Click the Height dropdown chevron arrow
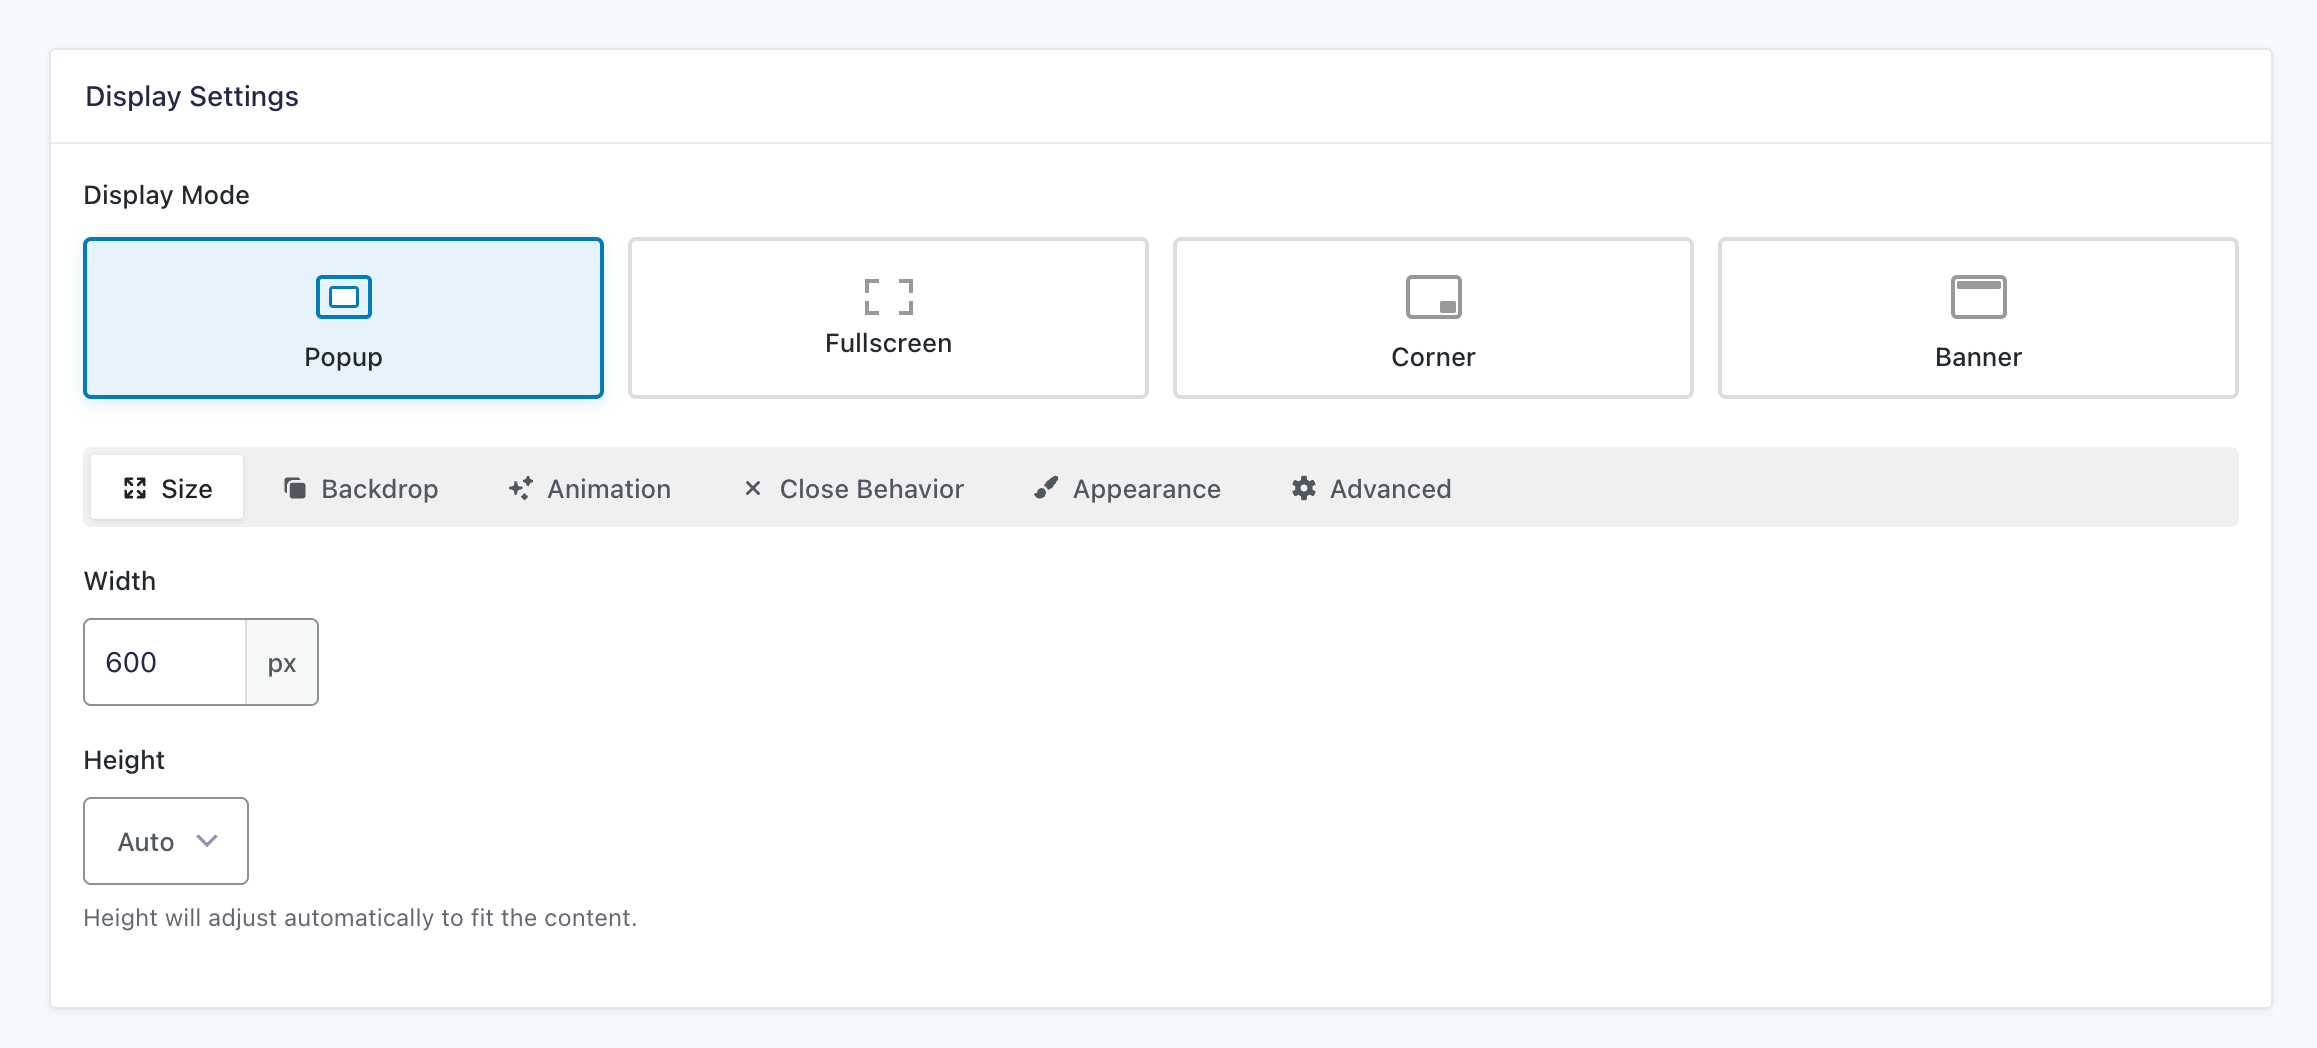This screenshot has width=2317, height=1048. click(207, 841)
